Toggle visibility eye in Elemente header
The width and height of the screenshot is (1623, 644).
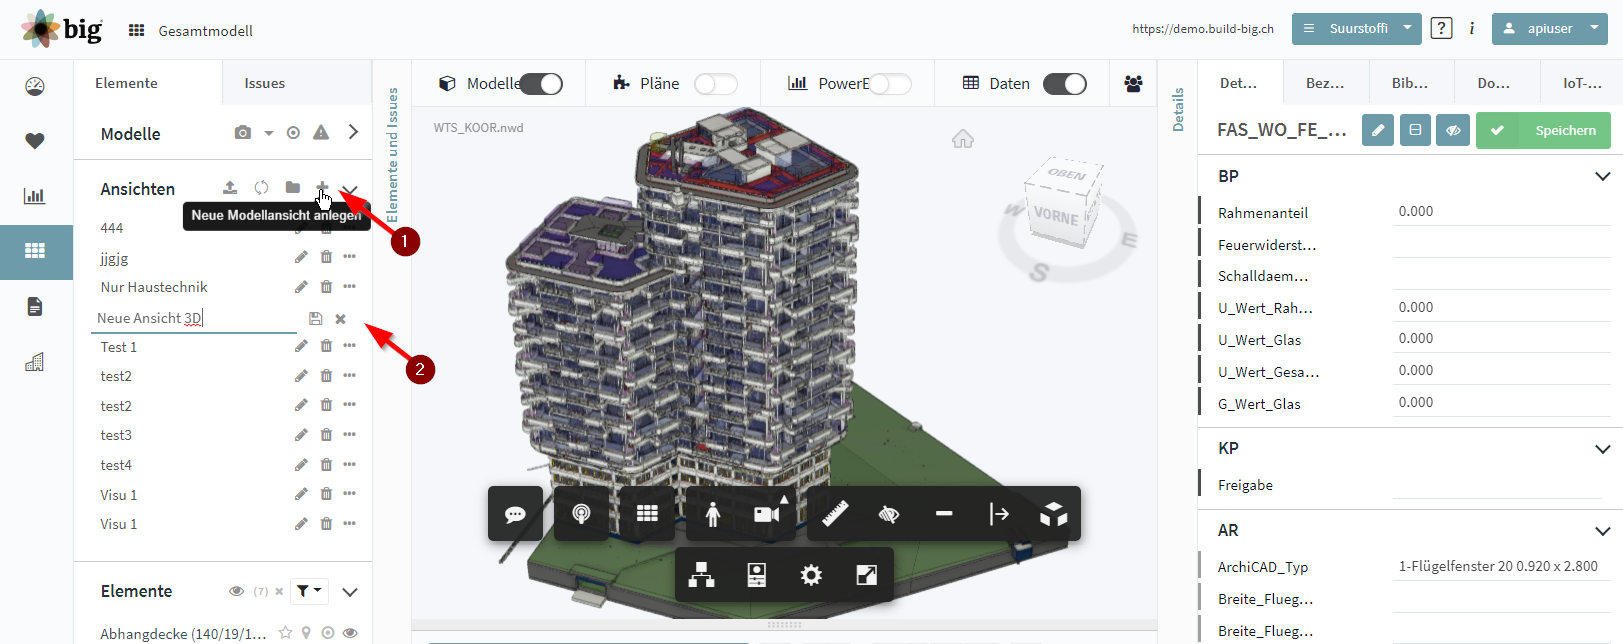click(237, 591)
